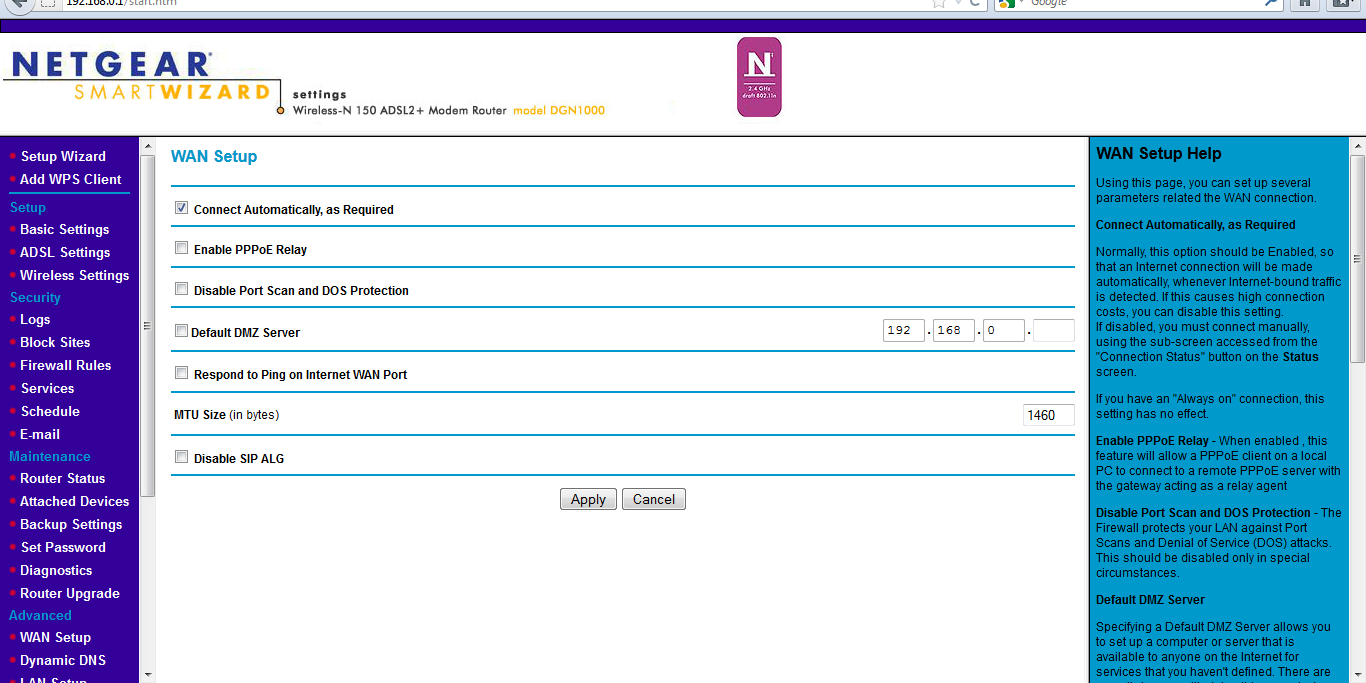Screen dimensions: 1366x683
Task: Enable Disable Port Scan and DOS Protection
Action: [181, 289]
